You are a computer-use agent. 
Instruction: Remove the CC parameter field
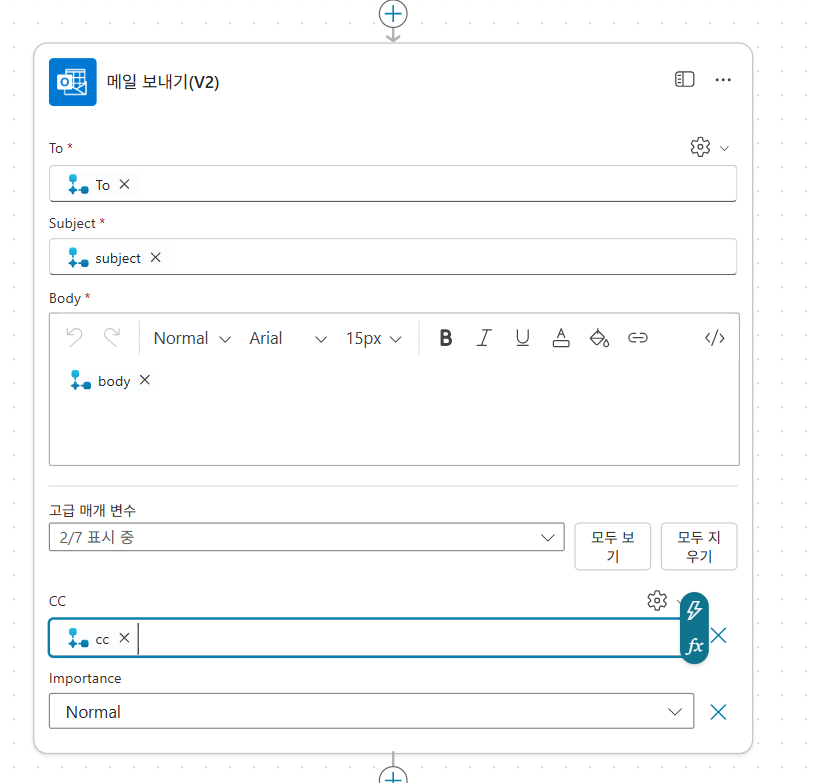[718, 635]
